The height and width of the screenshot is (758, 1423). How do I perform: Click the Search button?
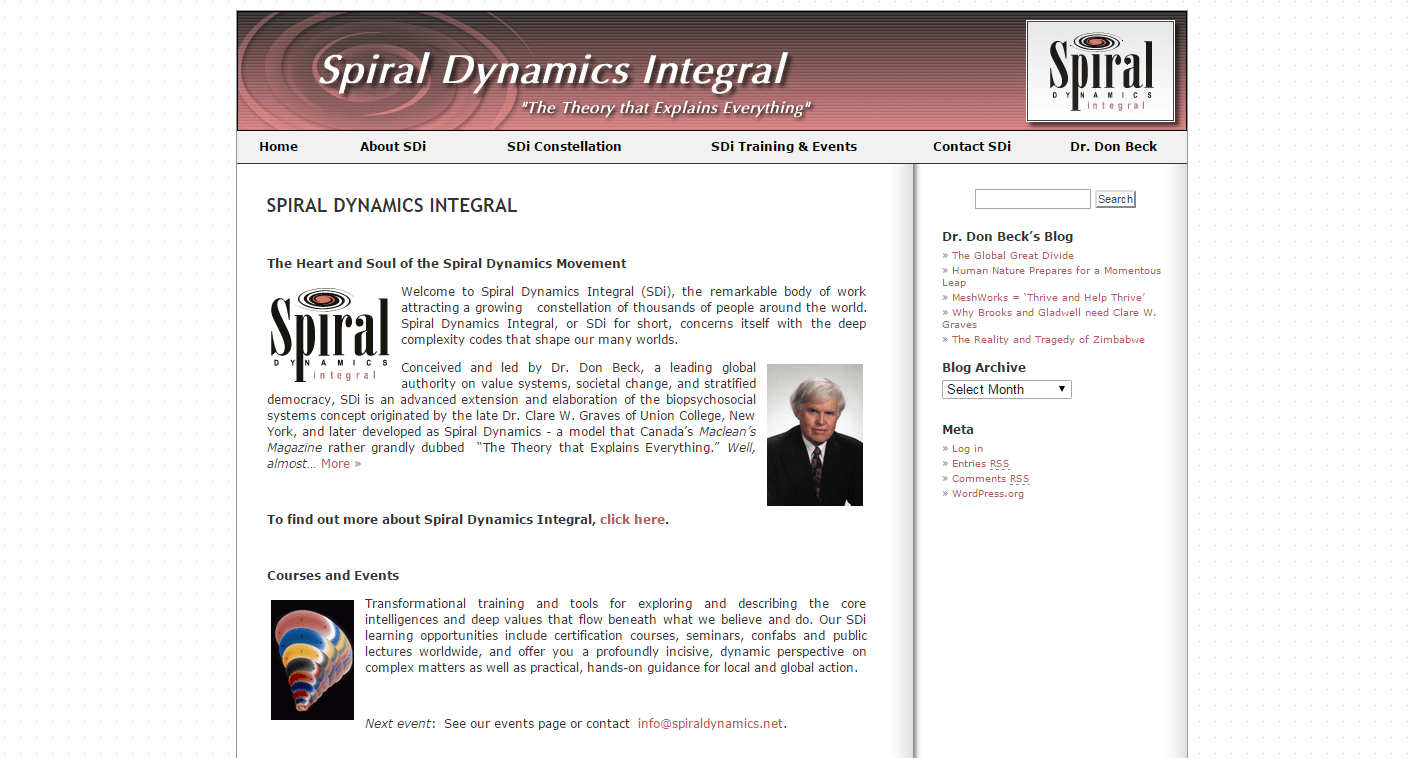coord(1115,199)
